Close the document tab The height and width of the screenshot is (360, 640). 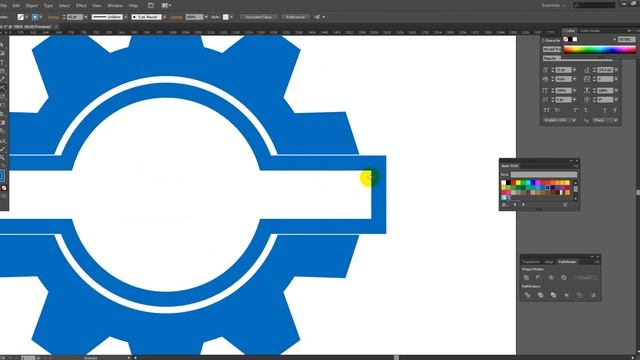tap(56, 27)
